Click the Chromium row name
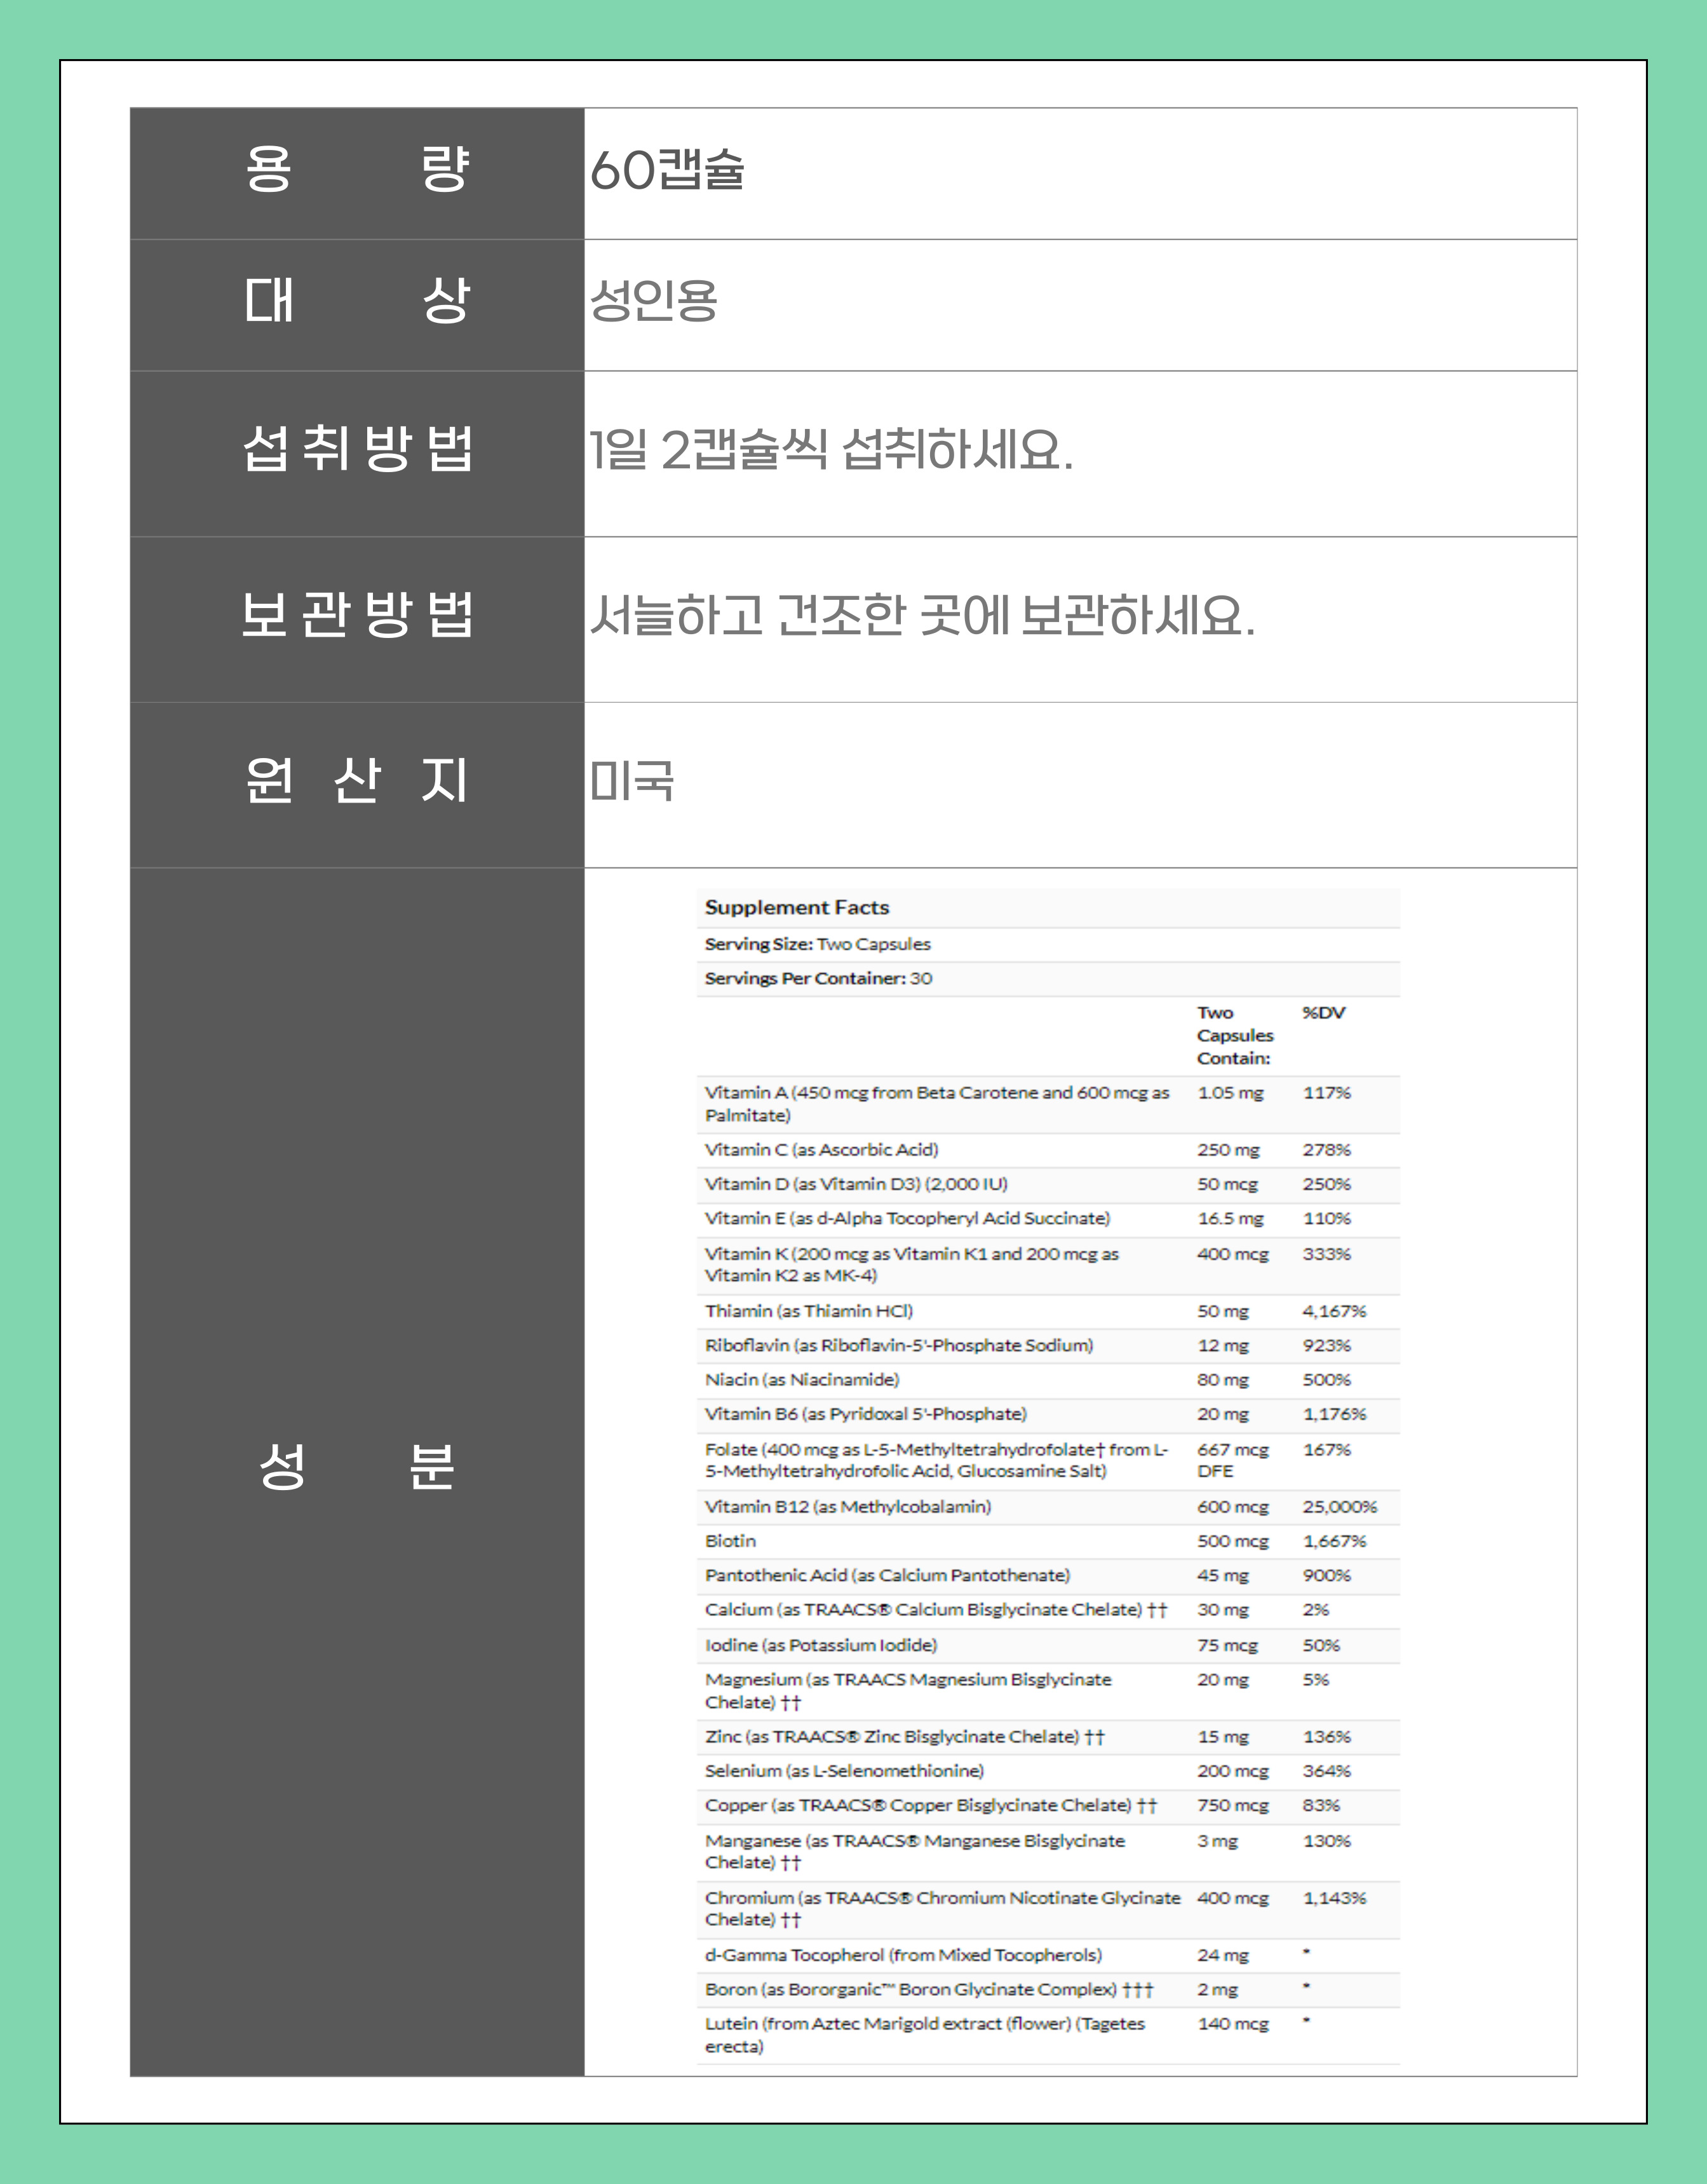The image size is (1707, 2184). tap(942, 1909)
